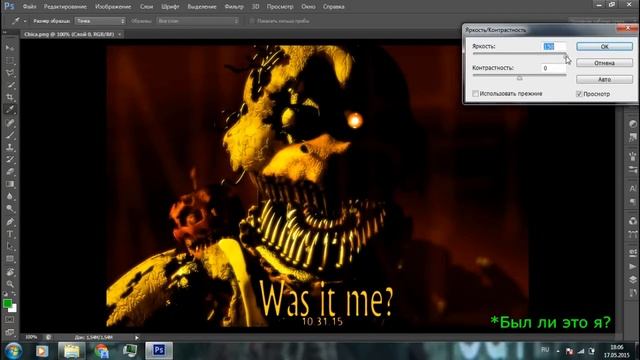Switch to the Chica.png document tab
The image size is (640, 360).
(x=69, y=34)
